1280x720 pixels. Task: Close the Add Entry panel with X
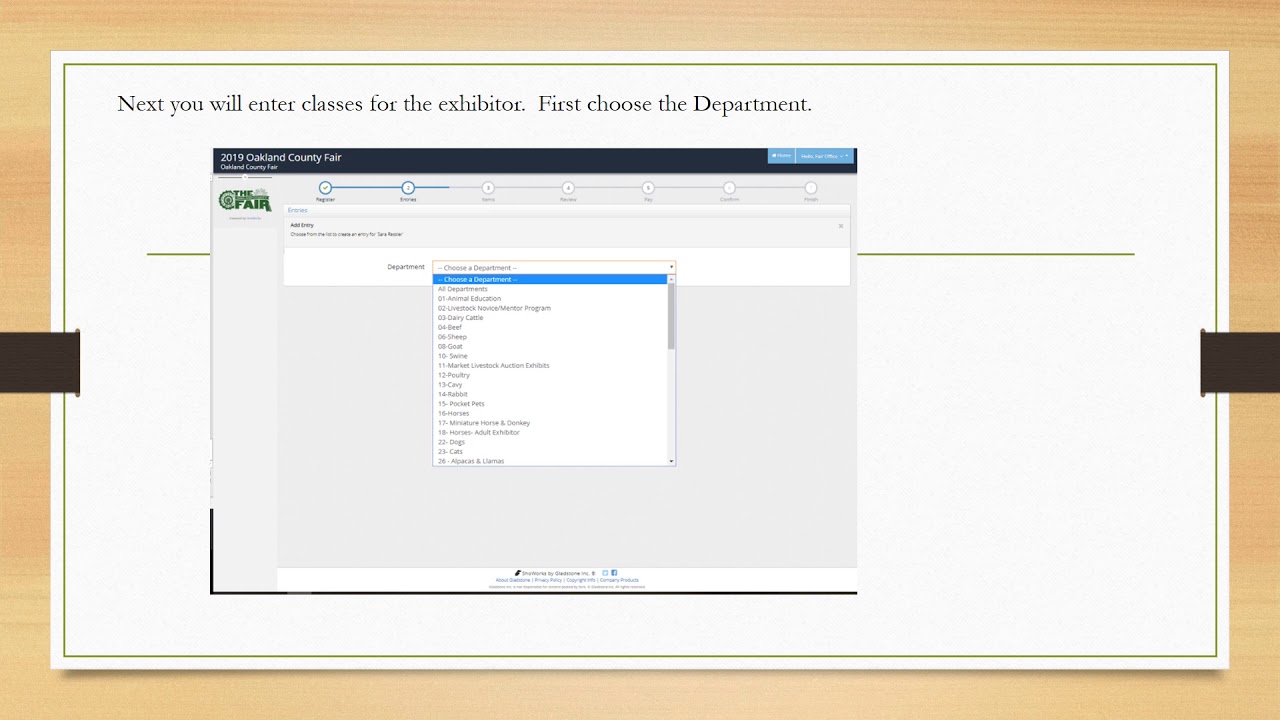840,226
